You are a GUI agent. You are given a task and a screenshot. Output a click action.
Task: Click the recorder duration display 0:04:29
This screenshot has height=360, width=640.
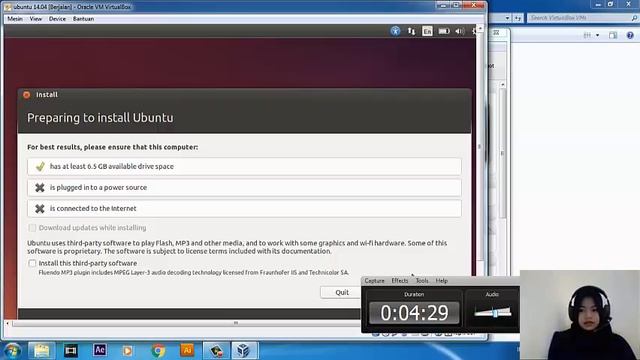(x=414, y=313)
